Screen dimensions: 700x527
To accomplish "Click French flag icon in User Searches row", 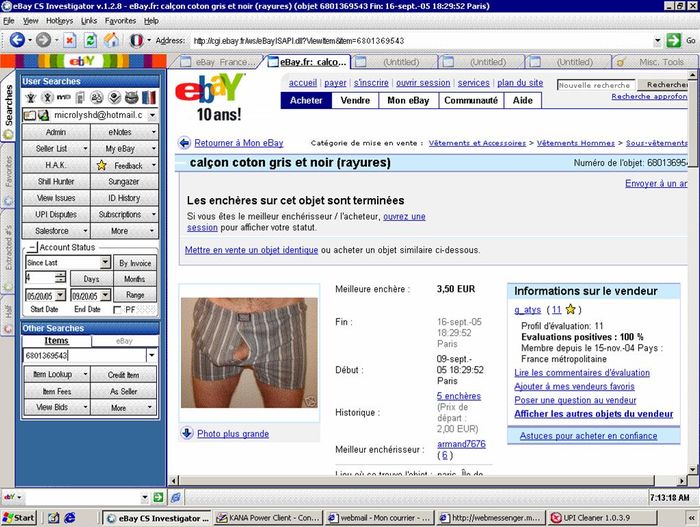I will pyautogui.click(x=149, y=97).
